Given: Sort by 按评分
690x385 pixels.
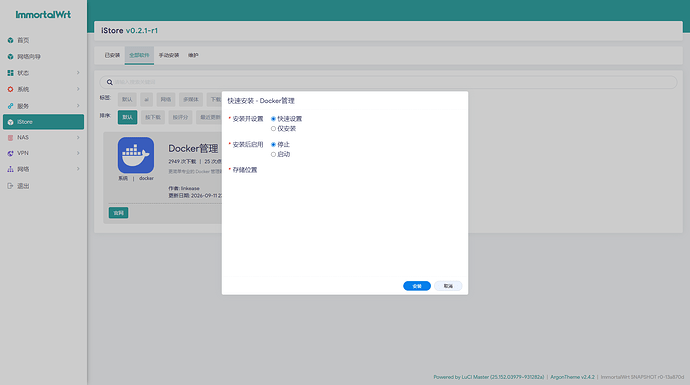Looking at the screenshot, I should point(180,117).
